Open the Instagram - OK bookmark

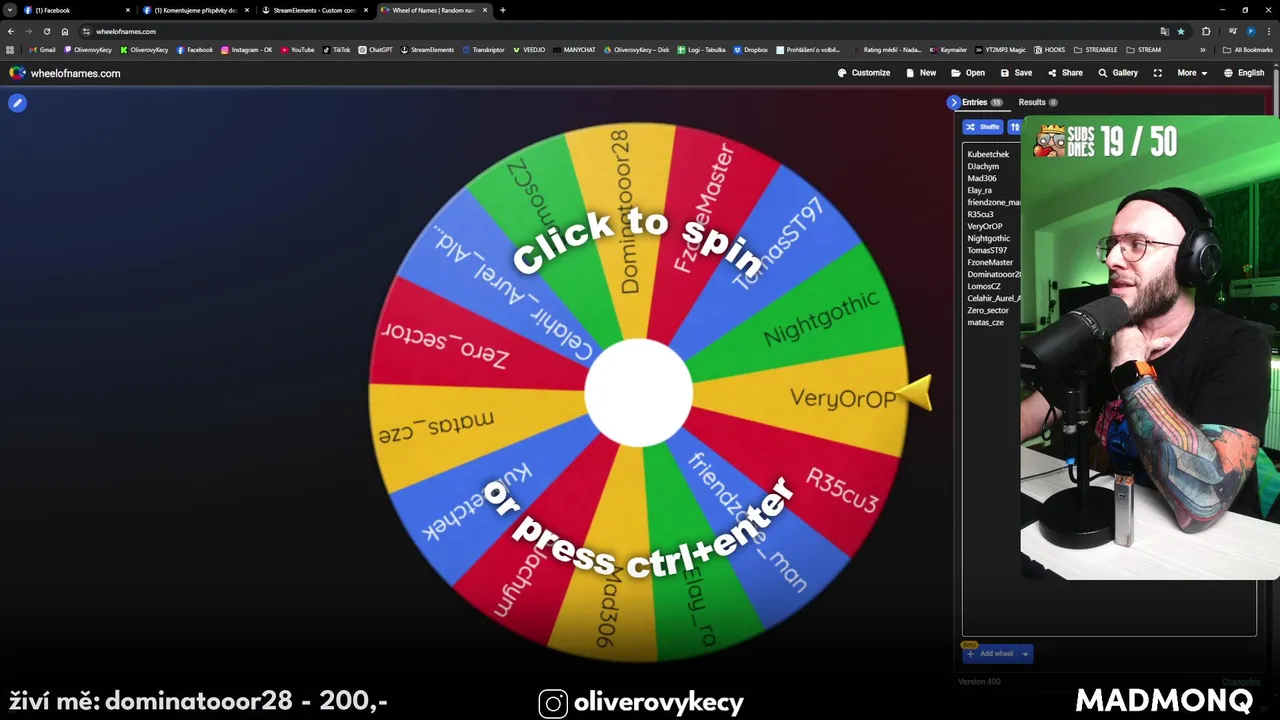pos(247,49)
